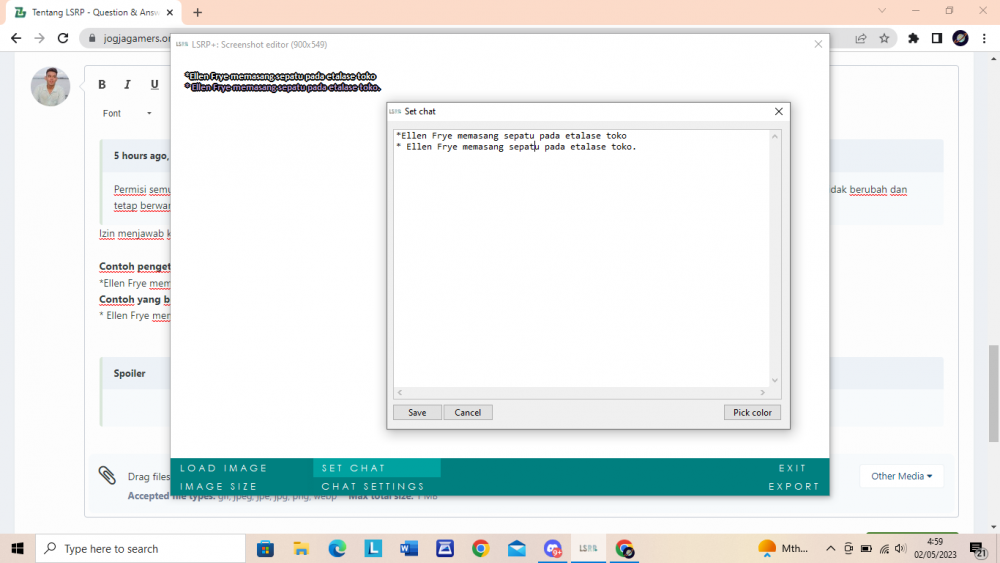Viewport: 1000px width, 563px height.
Task: Open the LSRP app in taskbar
Action: pos(588,548)
